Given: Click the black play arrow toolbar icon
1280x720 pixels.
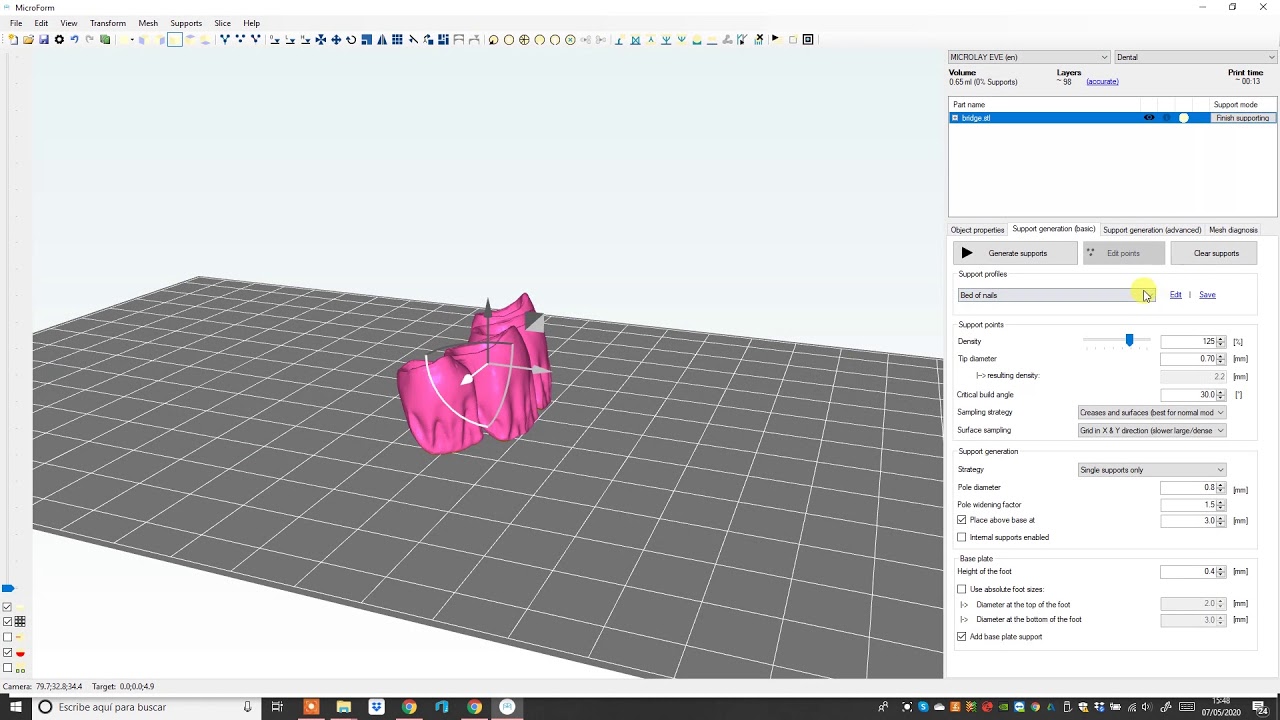Looking at the screenshot, I should pyautogui.click(x=775, y=40).
